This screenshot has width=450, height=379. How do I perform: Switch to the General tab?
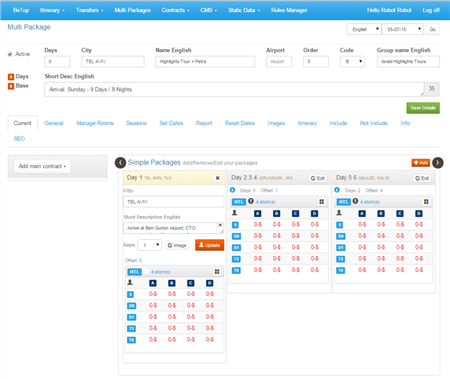(x=54, y=123)
